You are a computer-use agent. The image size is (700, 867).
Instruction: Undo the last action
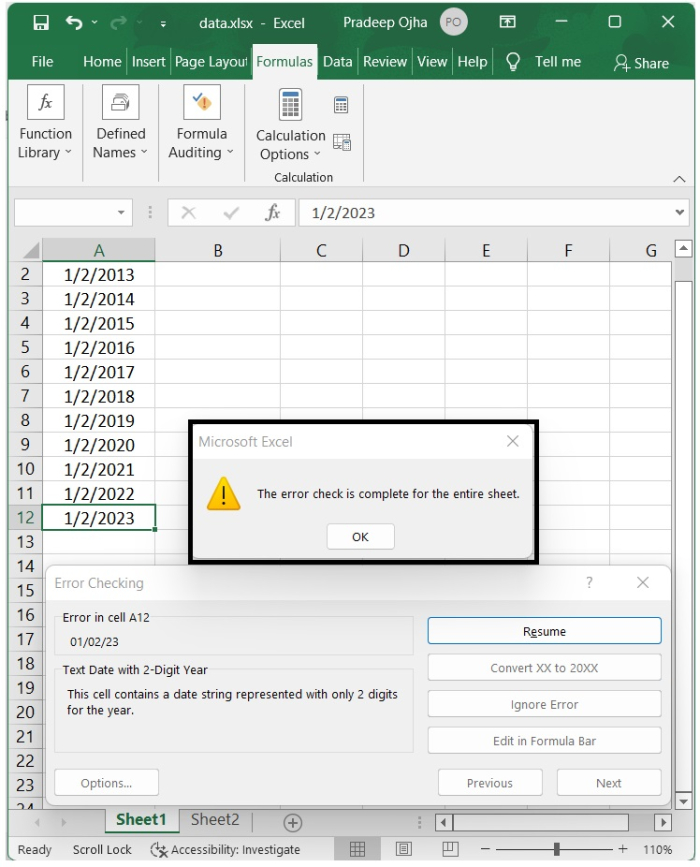click(74, 23)
